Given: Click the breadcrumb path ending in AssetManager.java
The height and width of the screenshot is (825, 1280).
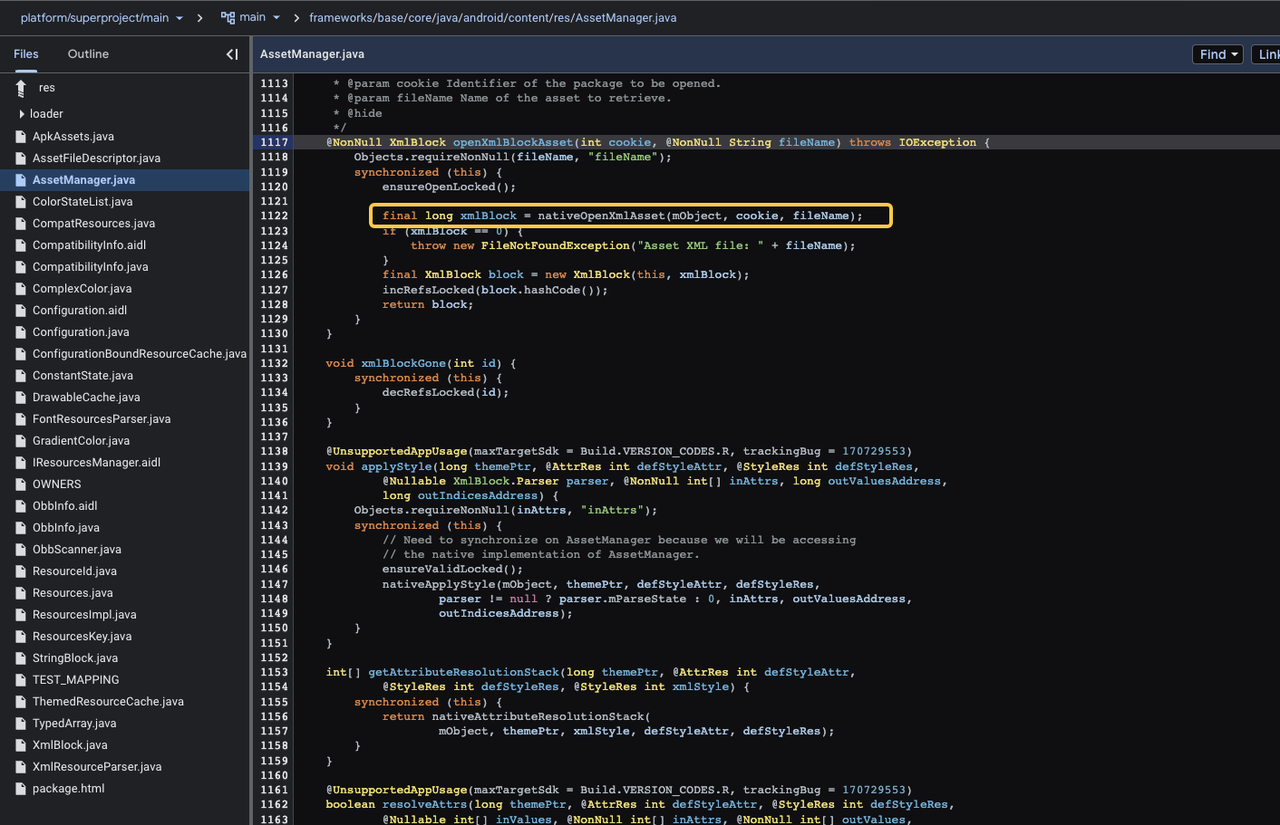Looking at the screenshot, I should [493, 18].
